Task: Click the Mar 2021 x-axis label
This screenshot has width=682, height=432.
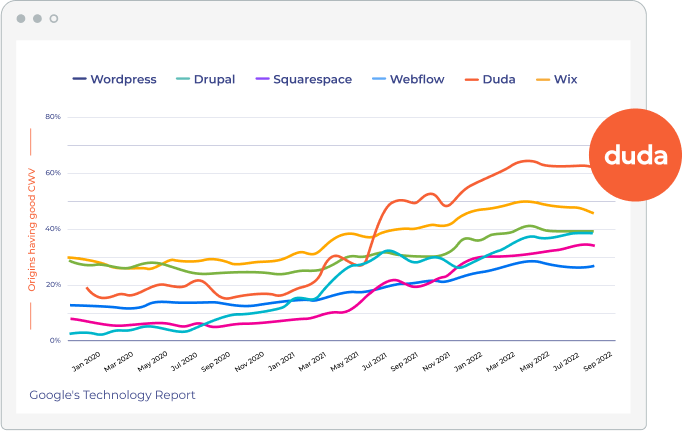Action: click(x=313, y=361)
